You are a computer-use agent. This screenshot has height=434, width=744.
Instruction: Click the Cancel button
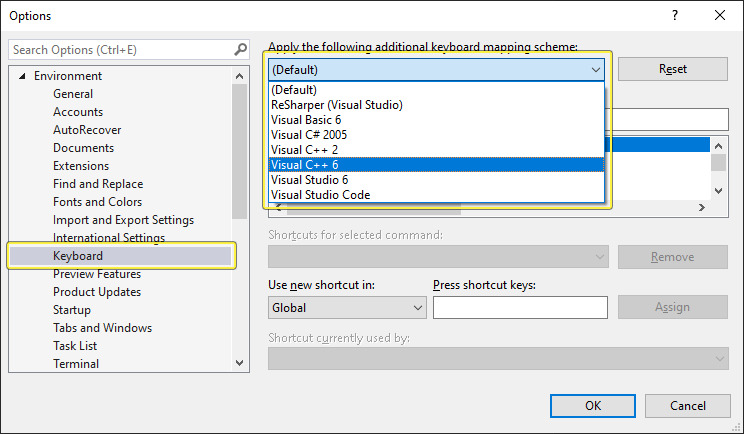(x=688, y=406)
